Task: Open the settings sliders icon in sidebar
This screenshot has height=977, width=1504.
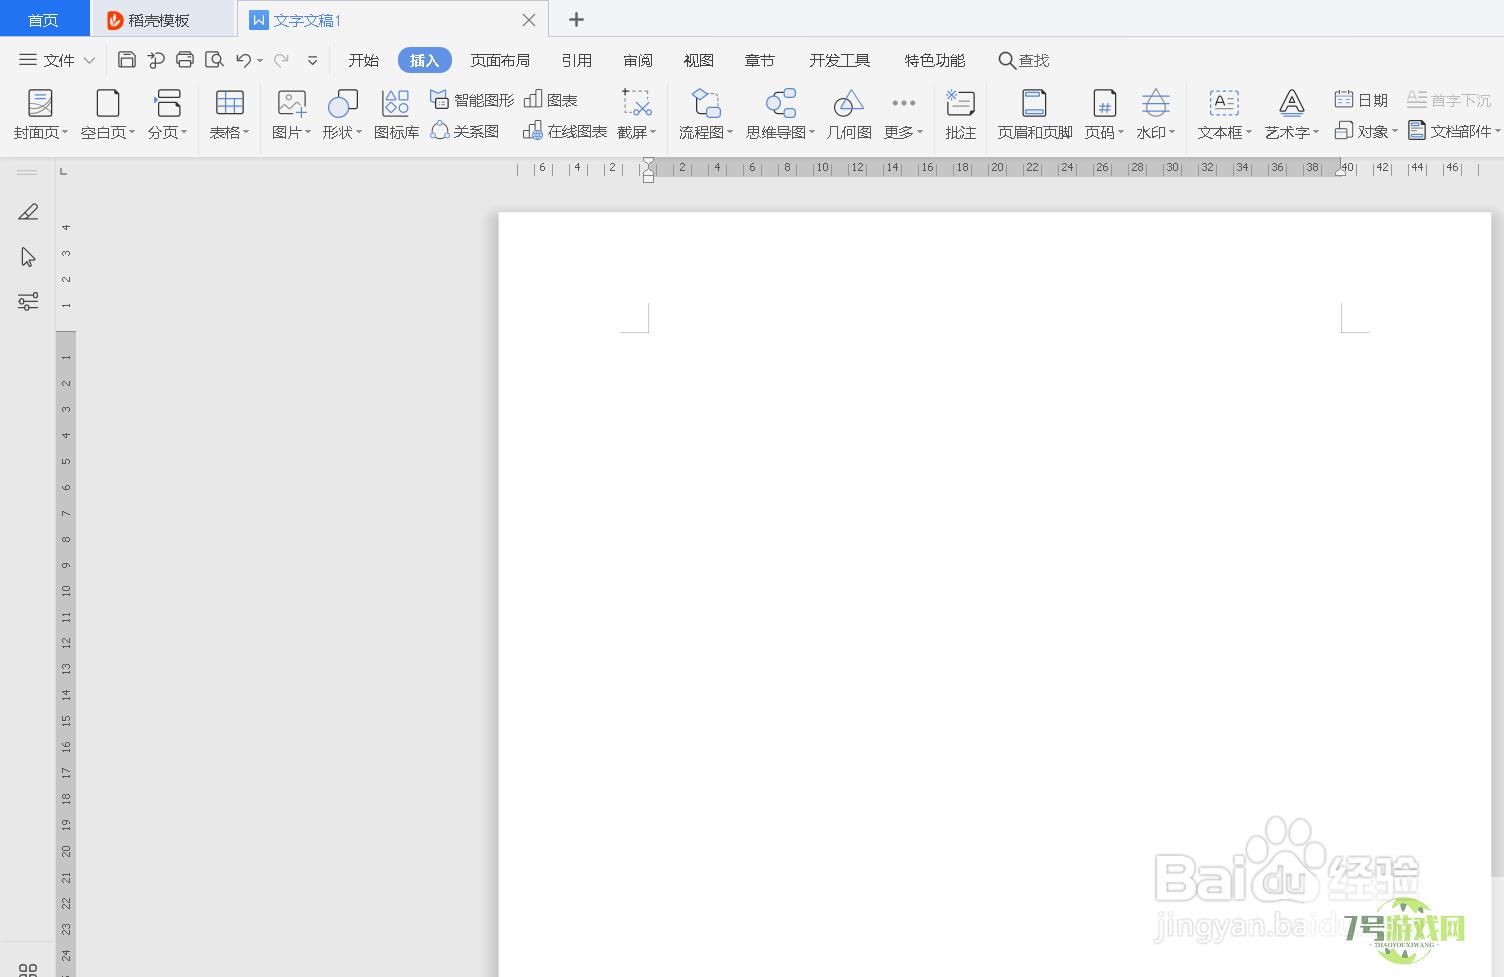Action: [x=28, y=301]
